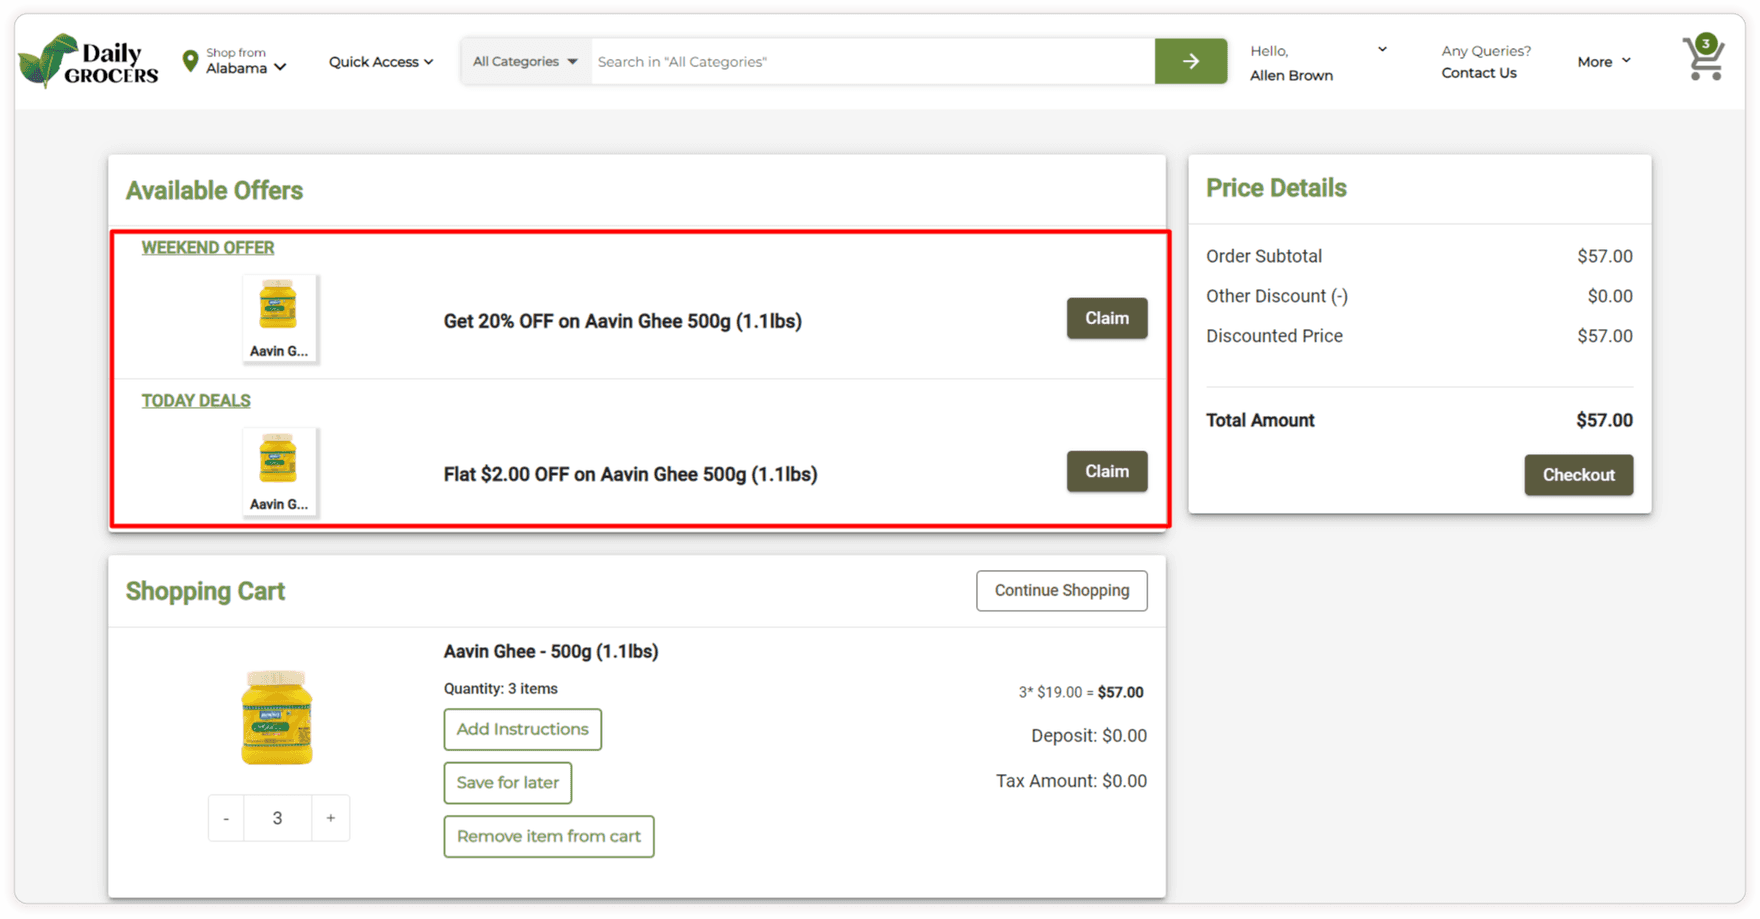The image size is (1760, 919).
Task: Click the Other Discount (-) label
Action: click(1277, 297)
